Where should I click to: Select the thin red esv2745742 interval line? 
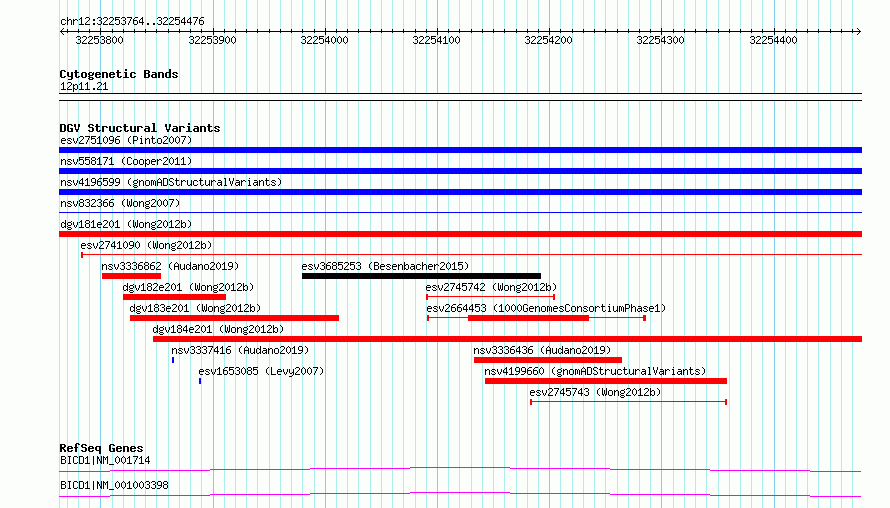[x=490, y=297]
